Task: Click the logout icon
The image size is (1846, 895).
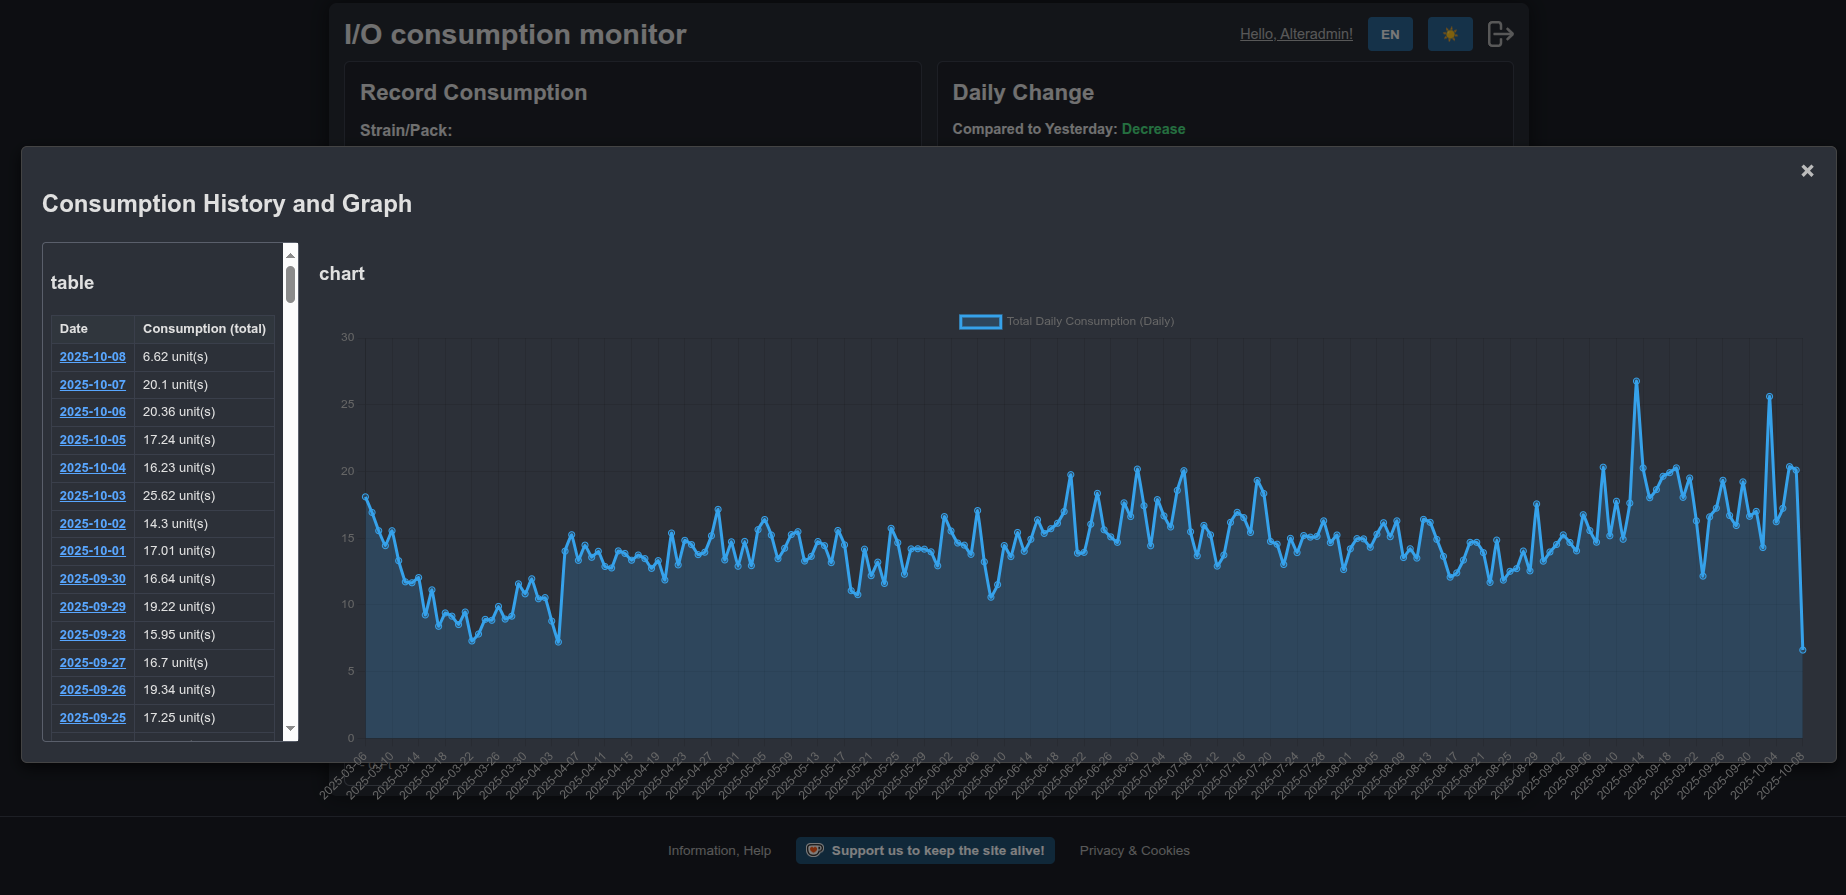Action: (1500, 34)
